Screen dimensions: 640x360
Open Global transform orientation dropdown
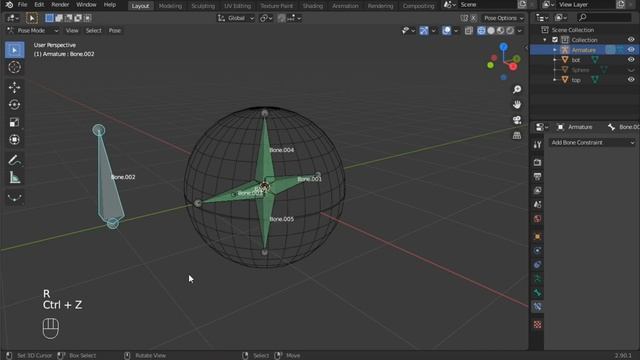click(x=236, y=18)
